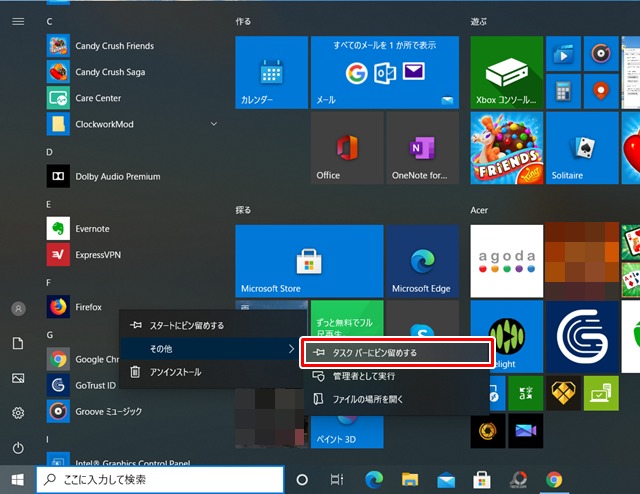This screenshot has height=494, width=640.
Task: Open Settings gear in Start sidebar
Action: [18, 413]
